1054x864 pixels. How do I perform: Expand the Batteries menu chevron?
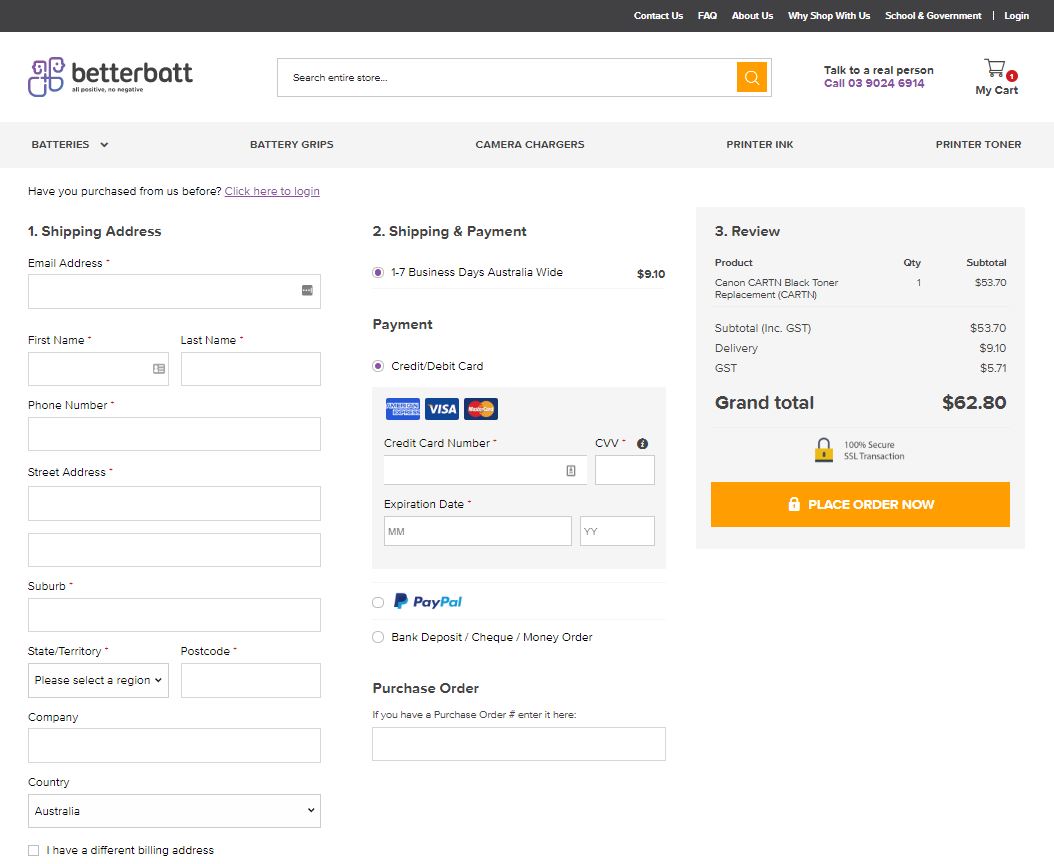(x=104, y=145)
